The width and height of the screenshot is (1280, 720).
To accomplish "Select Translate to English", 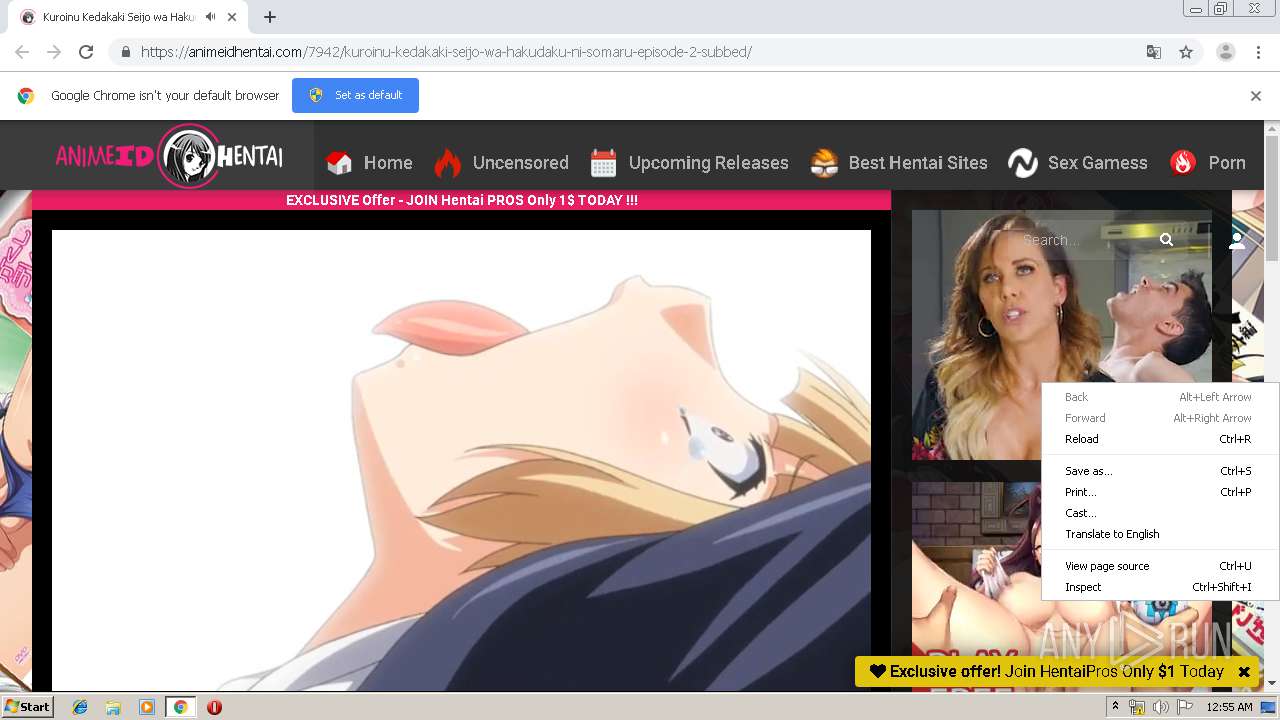I will pyautogui.click(x=1159, y=534).
